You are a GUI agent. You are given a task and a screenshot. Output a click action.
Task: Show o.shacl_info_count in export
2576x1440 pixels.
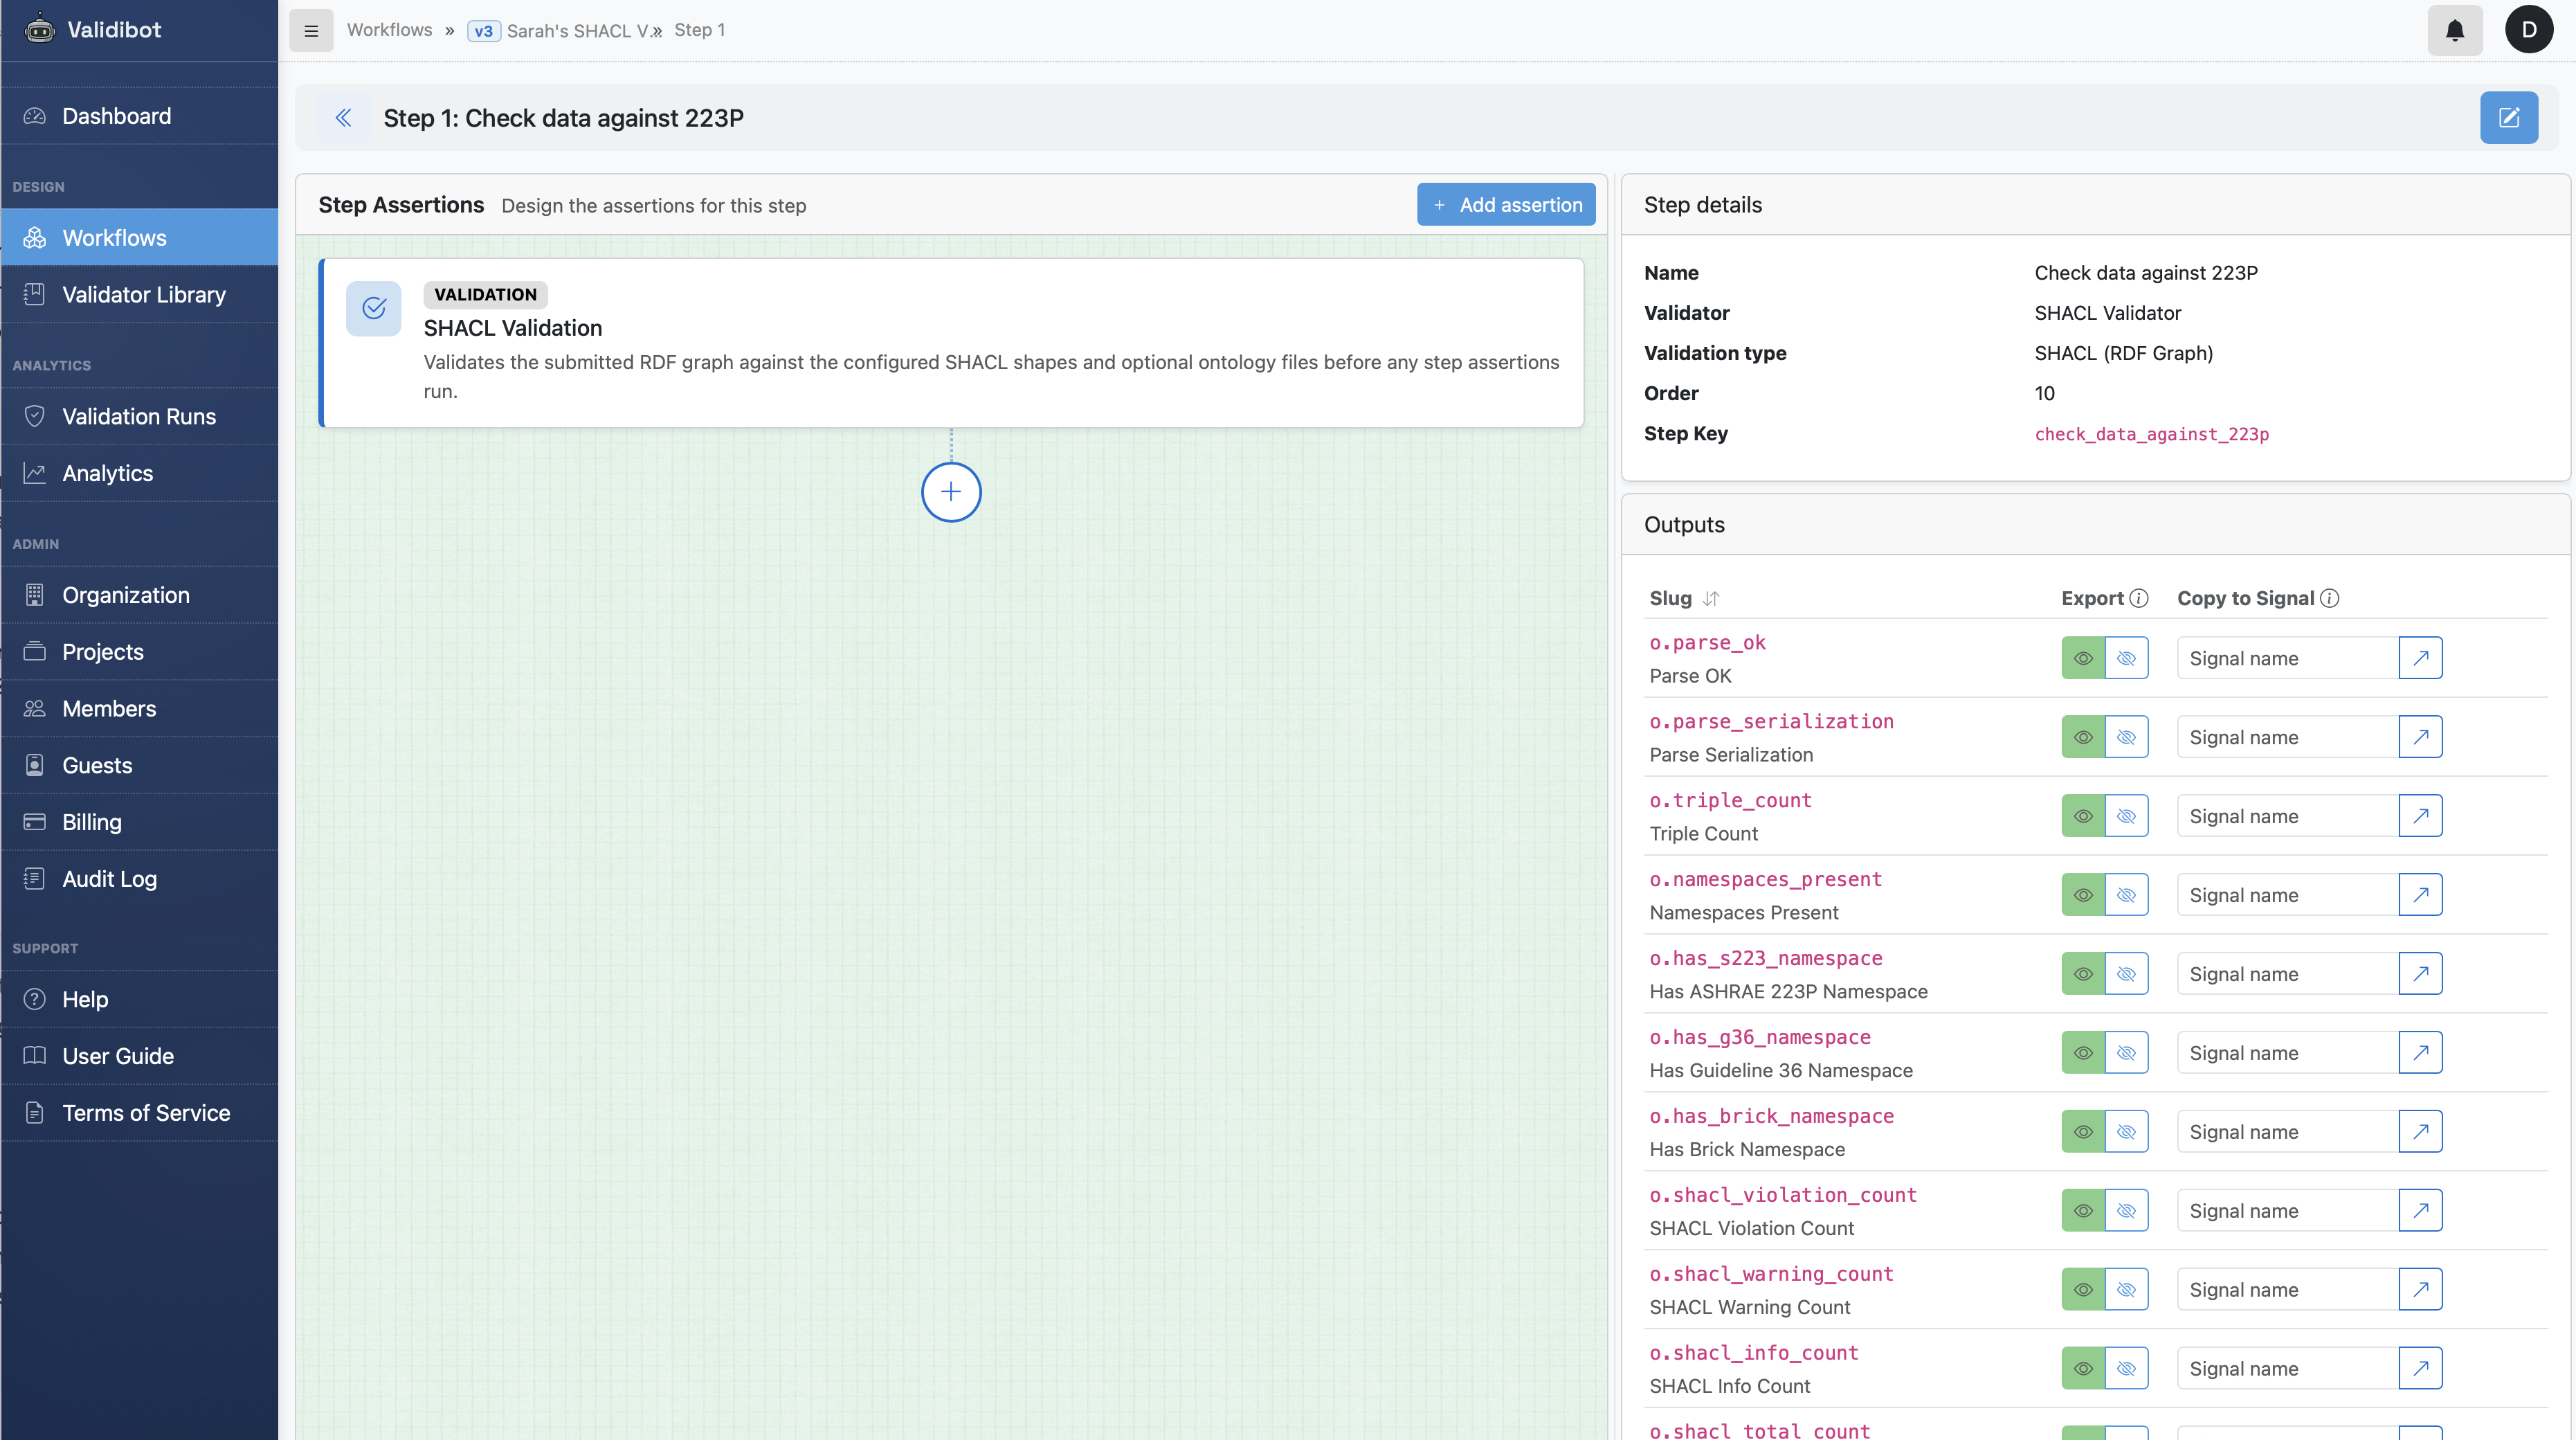tap(2083, 1369)
